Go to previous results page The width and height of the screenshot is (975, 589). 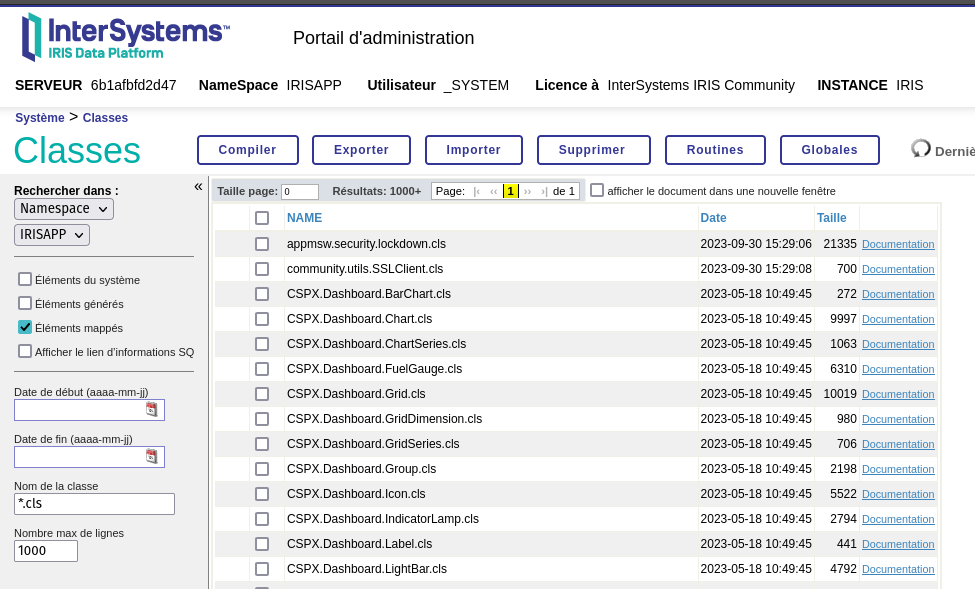493,191
